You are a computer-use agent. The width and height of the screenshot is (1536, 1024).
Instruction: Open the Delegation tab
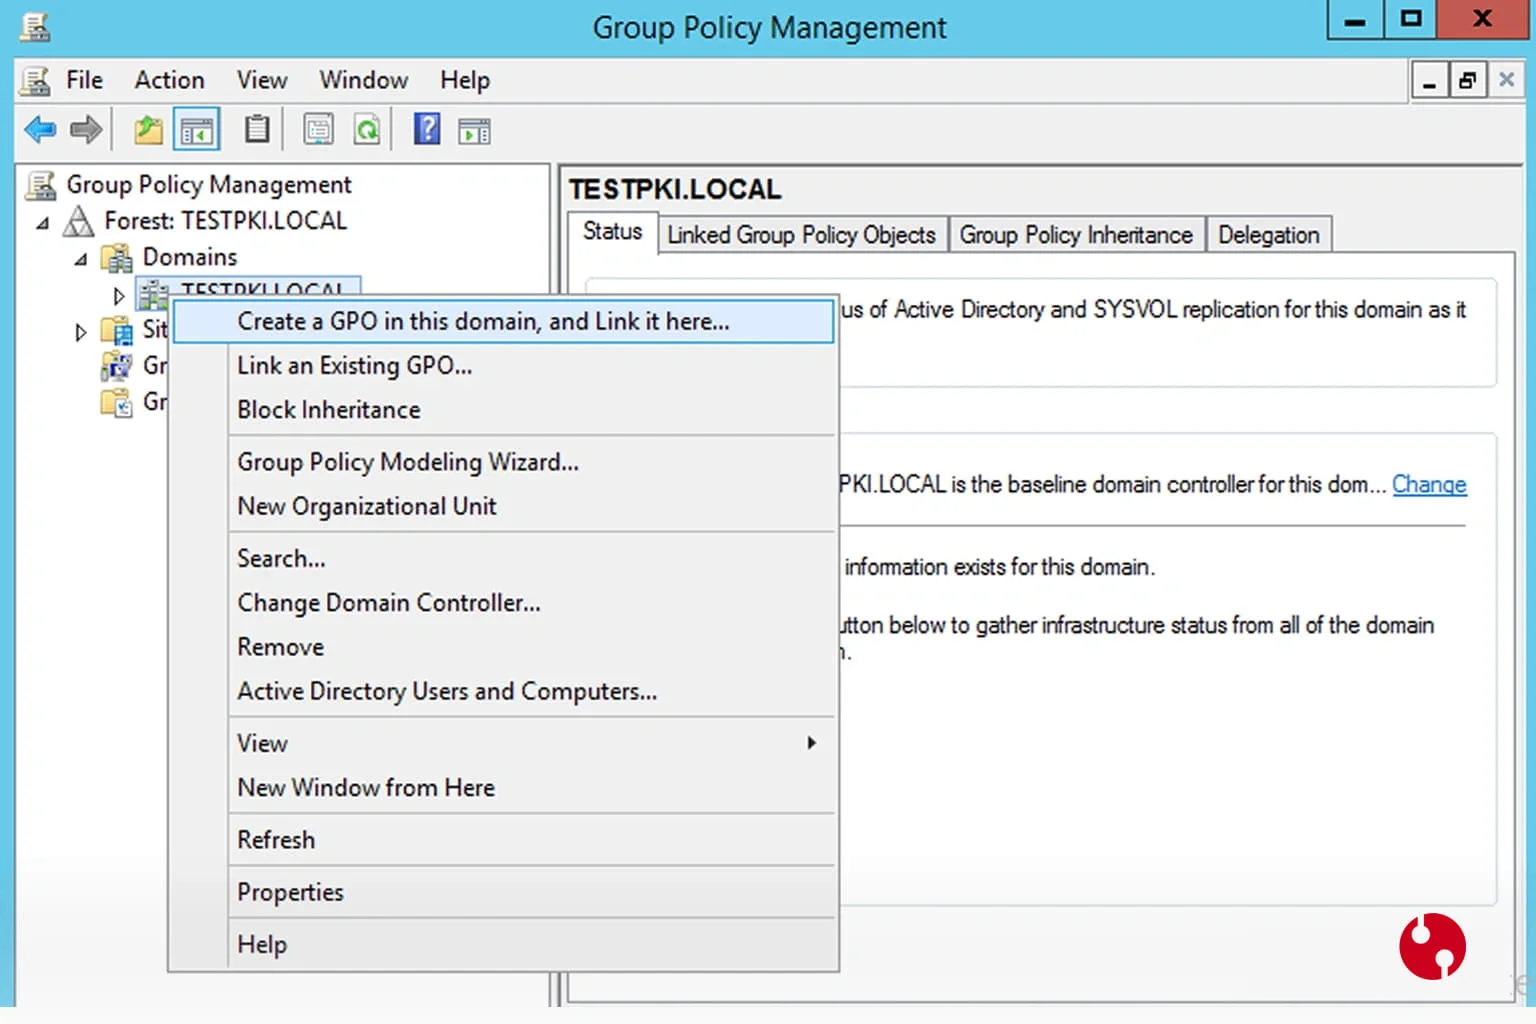pyautogui.click(x=1269, y=235)
